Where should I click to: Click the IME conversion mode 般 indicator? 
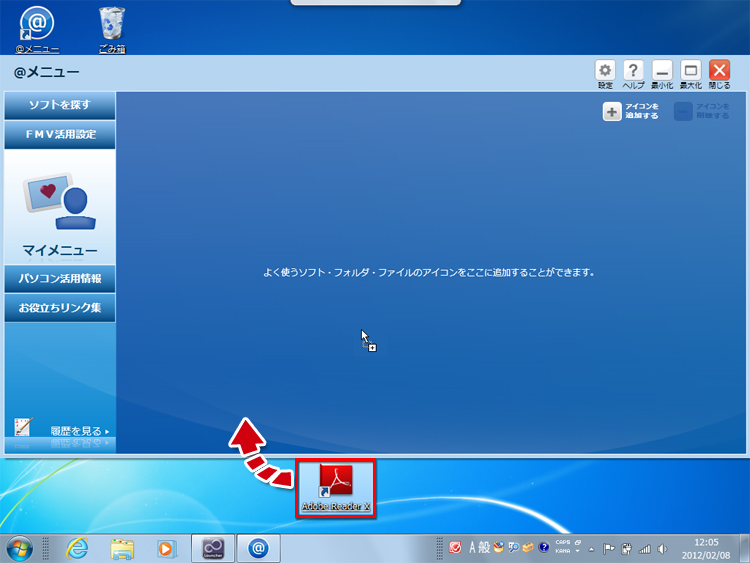484,547
